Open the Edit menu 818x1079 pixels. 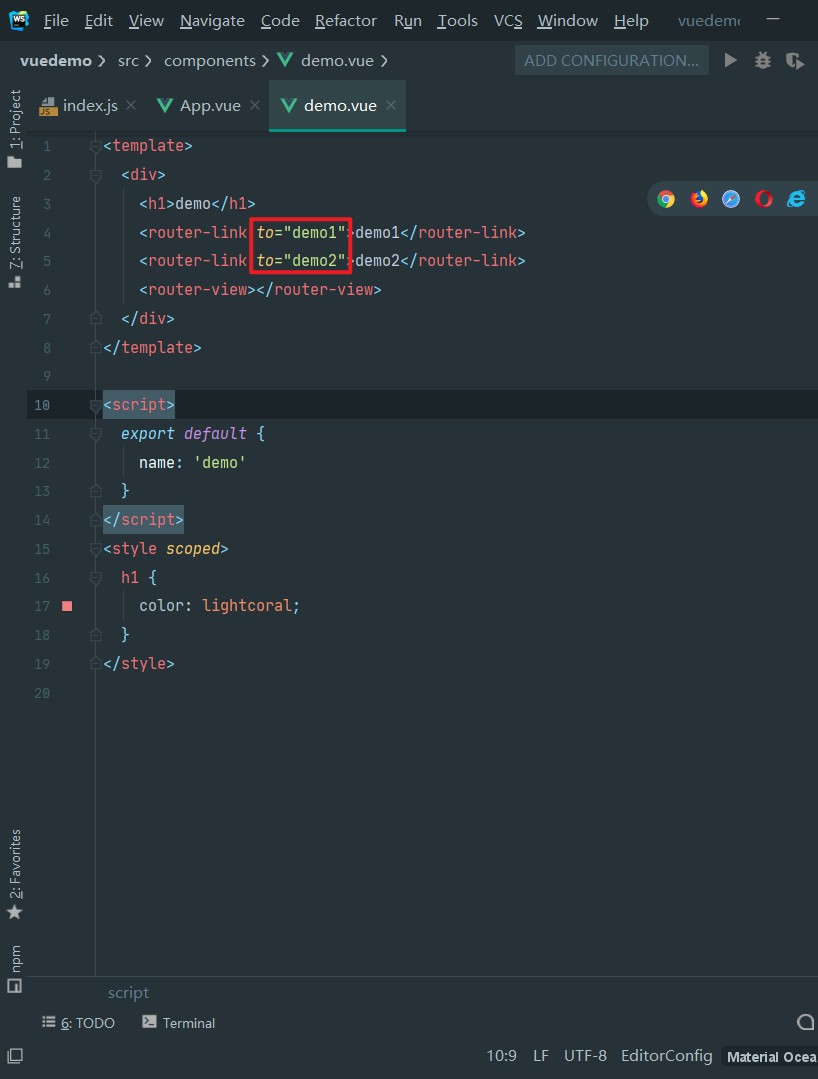(98, 21)
